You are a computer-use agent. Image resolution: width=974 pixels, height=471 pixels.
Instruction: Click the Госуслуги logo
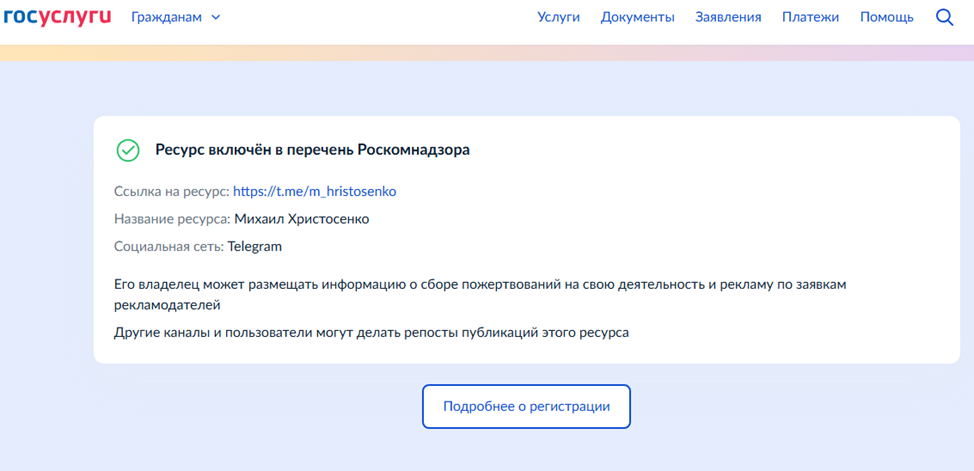[57, 16]
